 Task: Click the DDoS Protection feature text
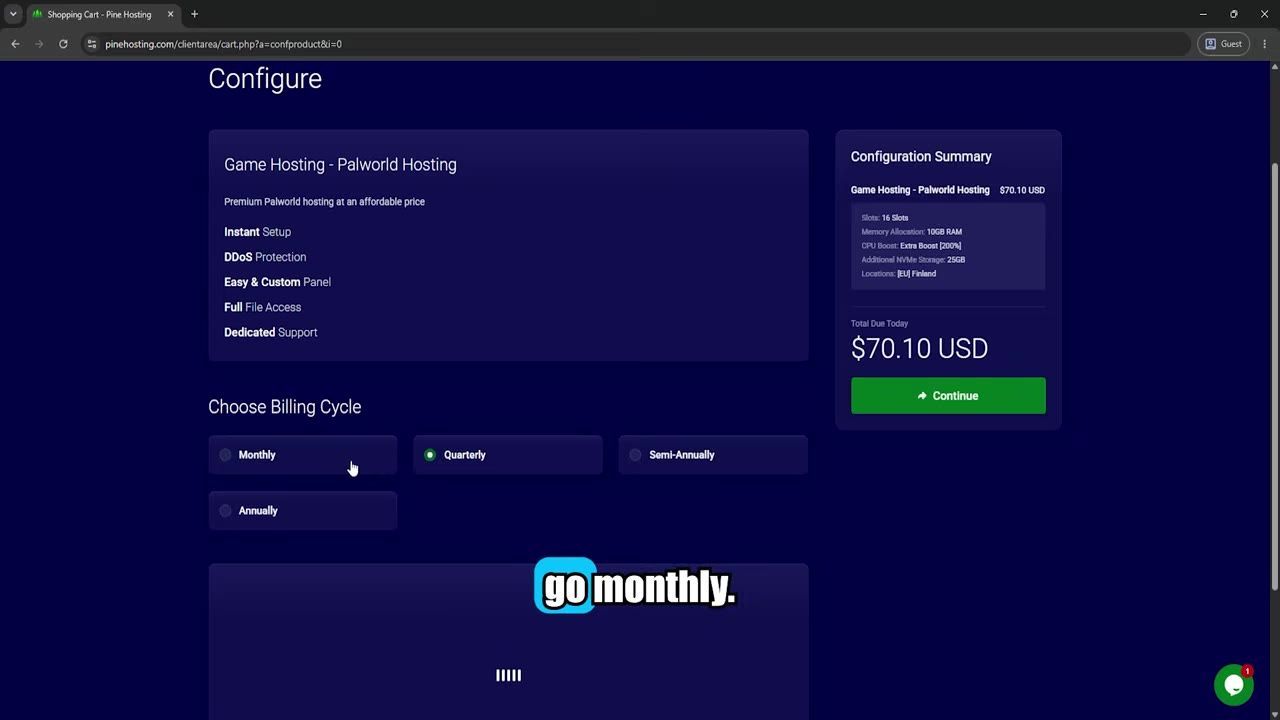tap(265, 257)
